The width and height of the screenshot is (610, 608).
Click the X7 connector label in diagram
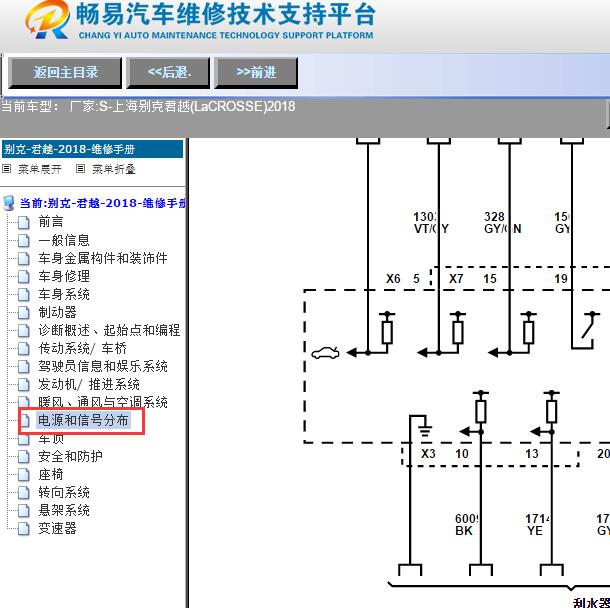[x=456, y=279]
